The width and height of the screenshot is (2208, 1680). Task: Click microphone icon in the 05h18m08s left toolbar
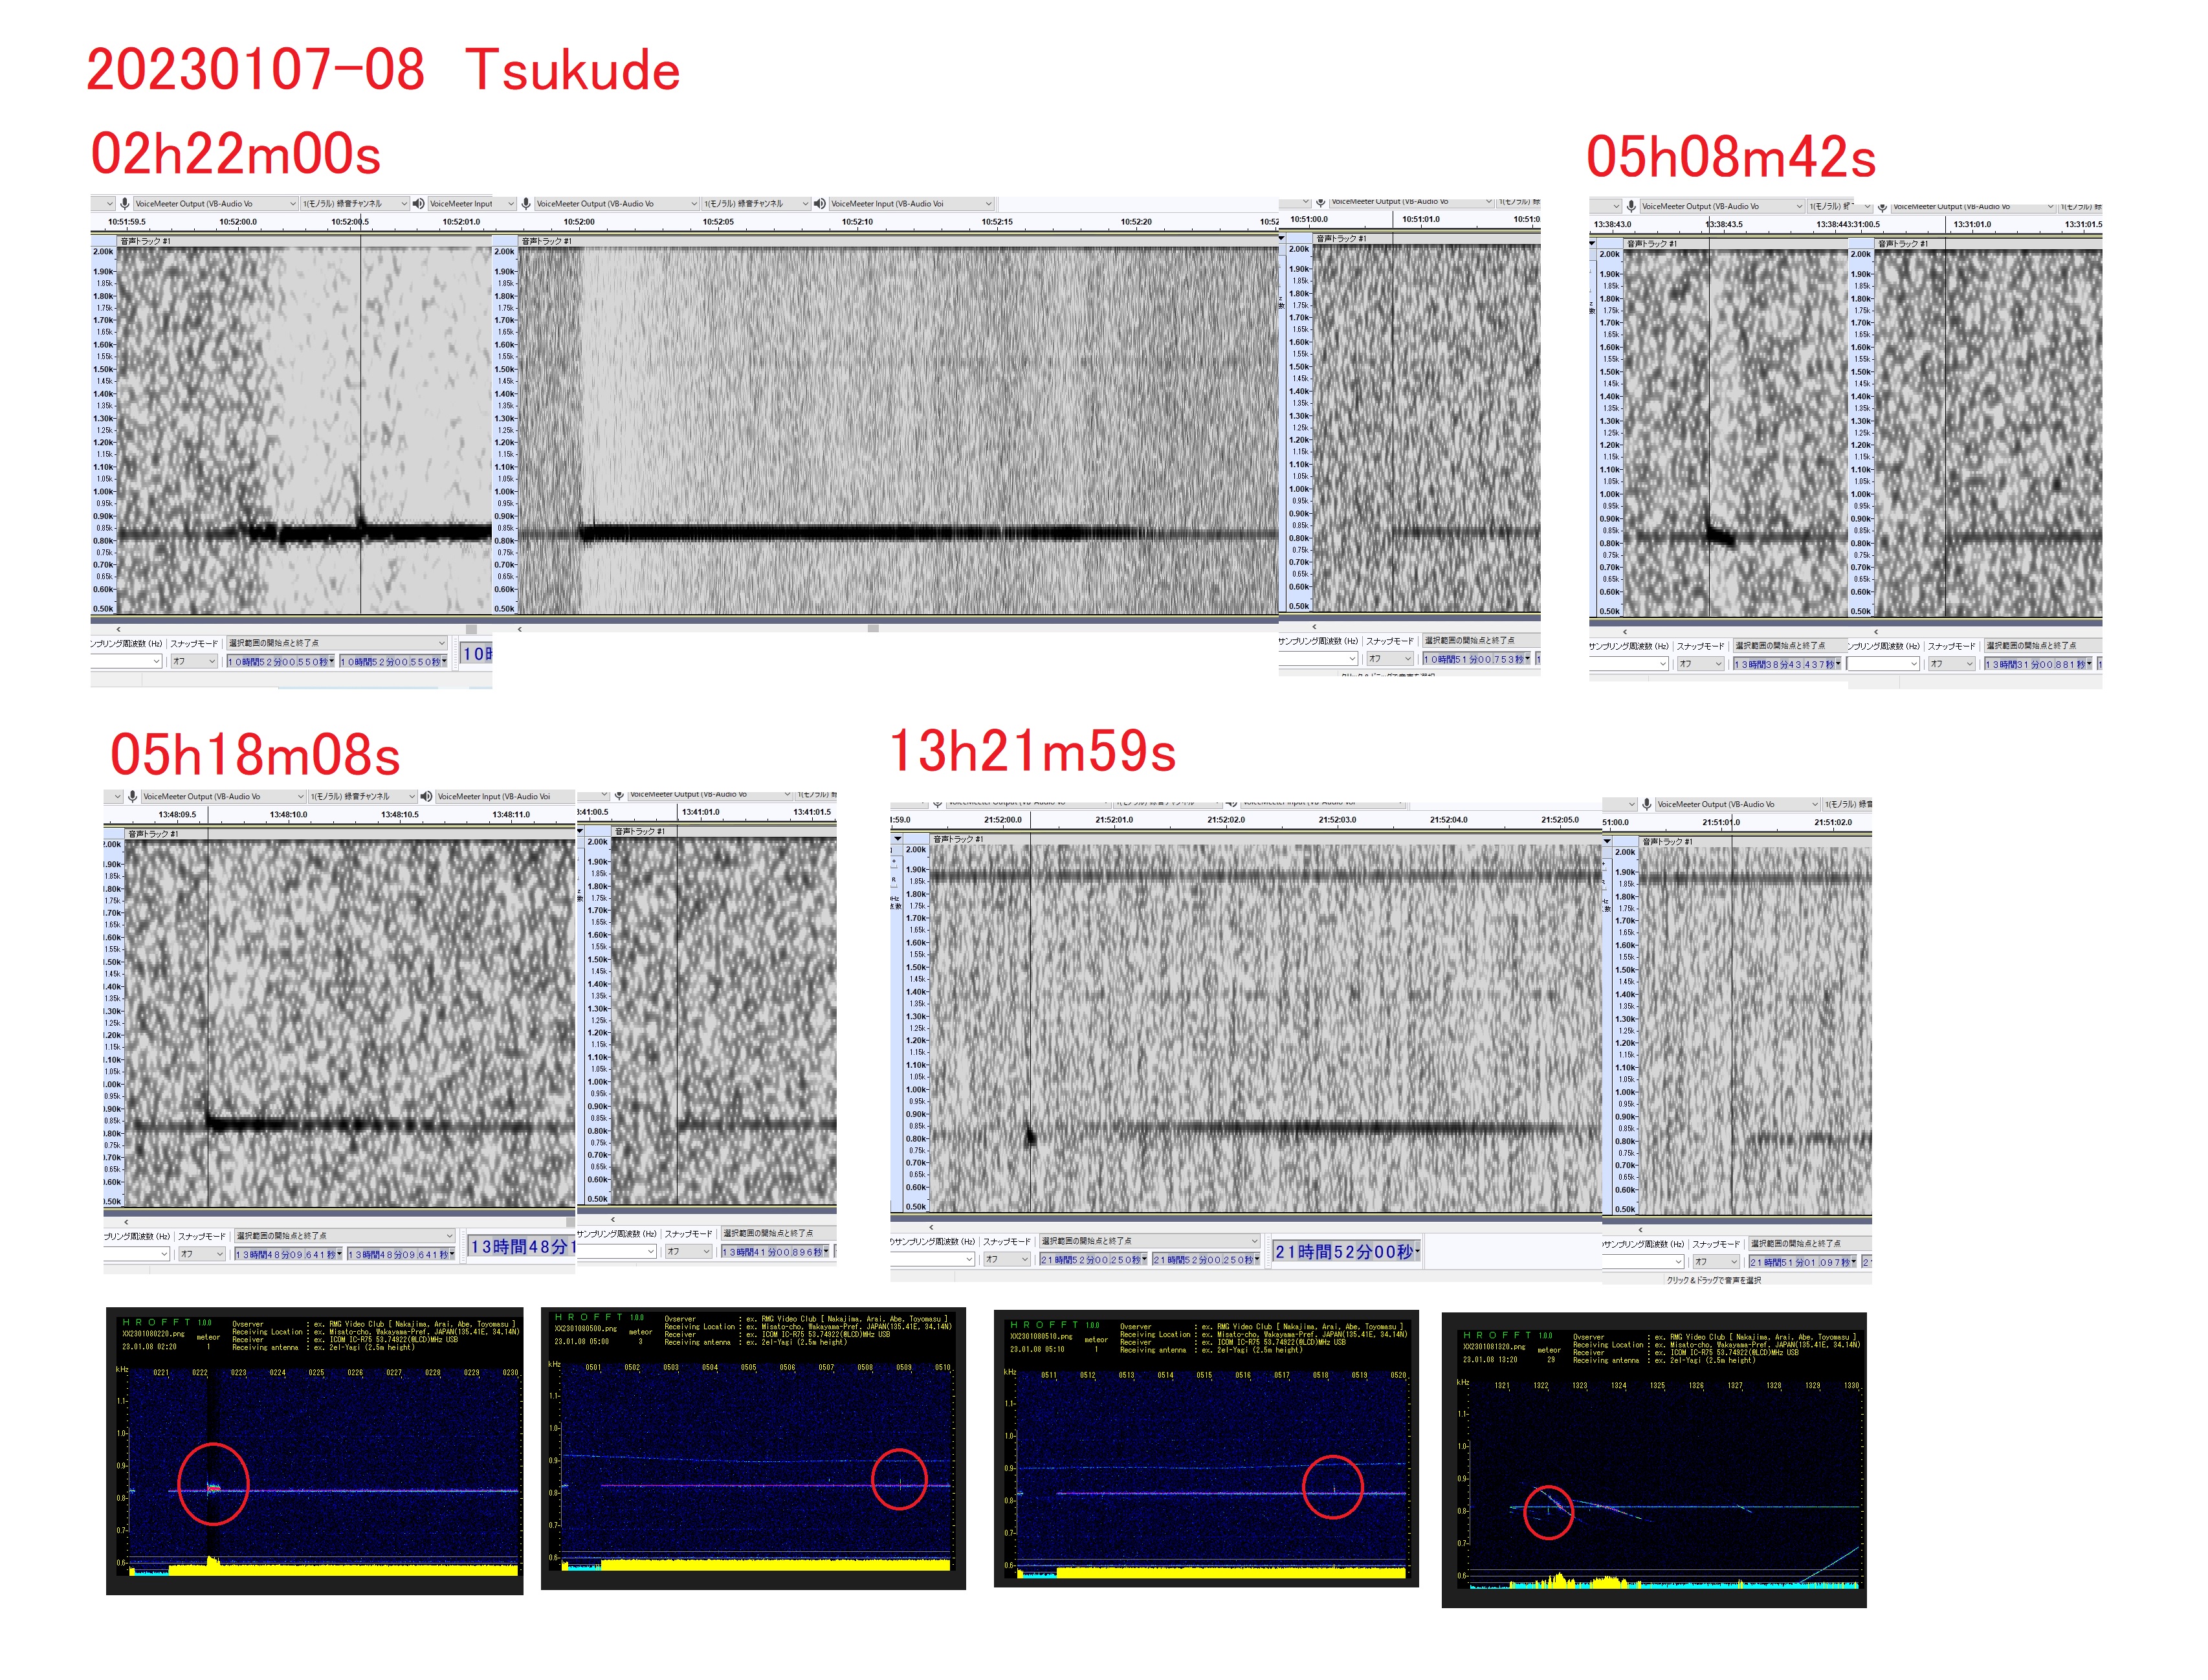point(132,796)
